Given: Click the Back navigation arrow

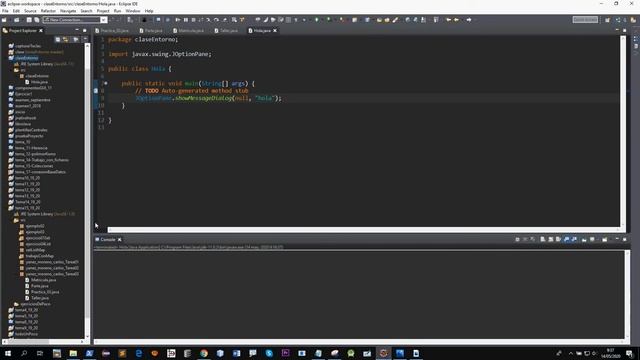Looking at the screenshot, I should 456,20.
